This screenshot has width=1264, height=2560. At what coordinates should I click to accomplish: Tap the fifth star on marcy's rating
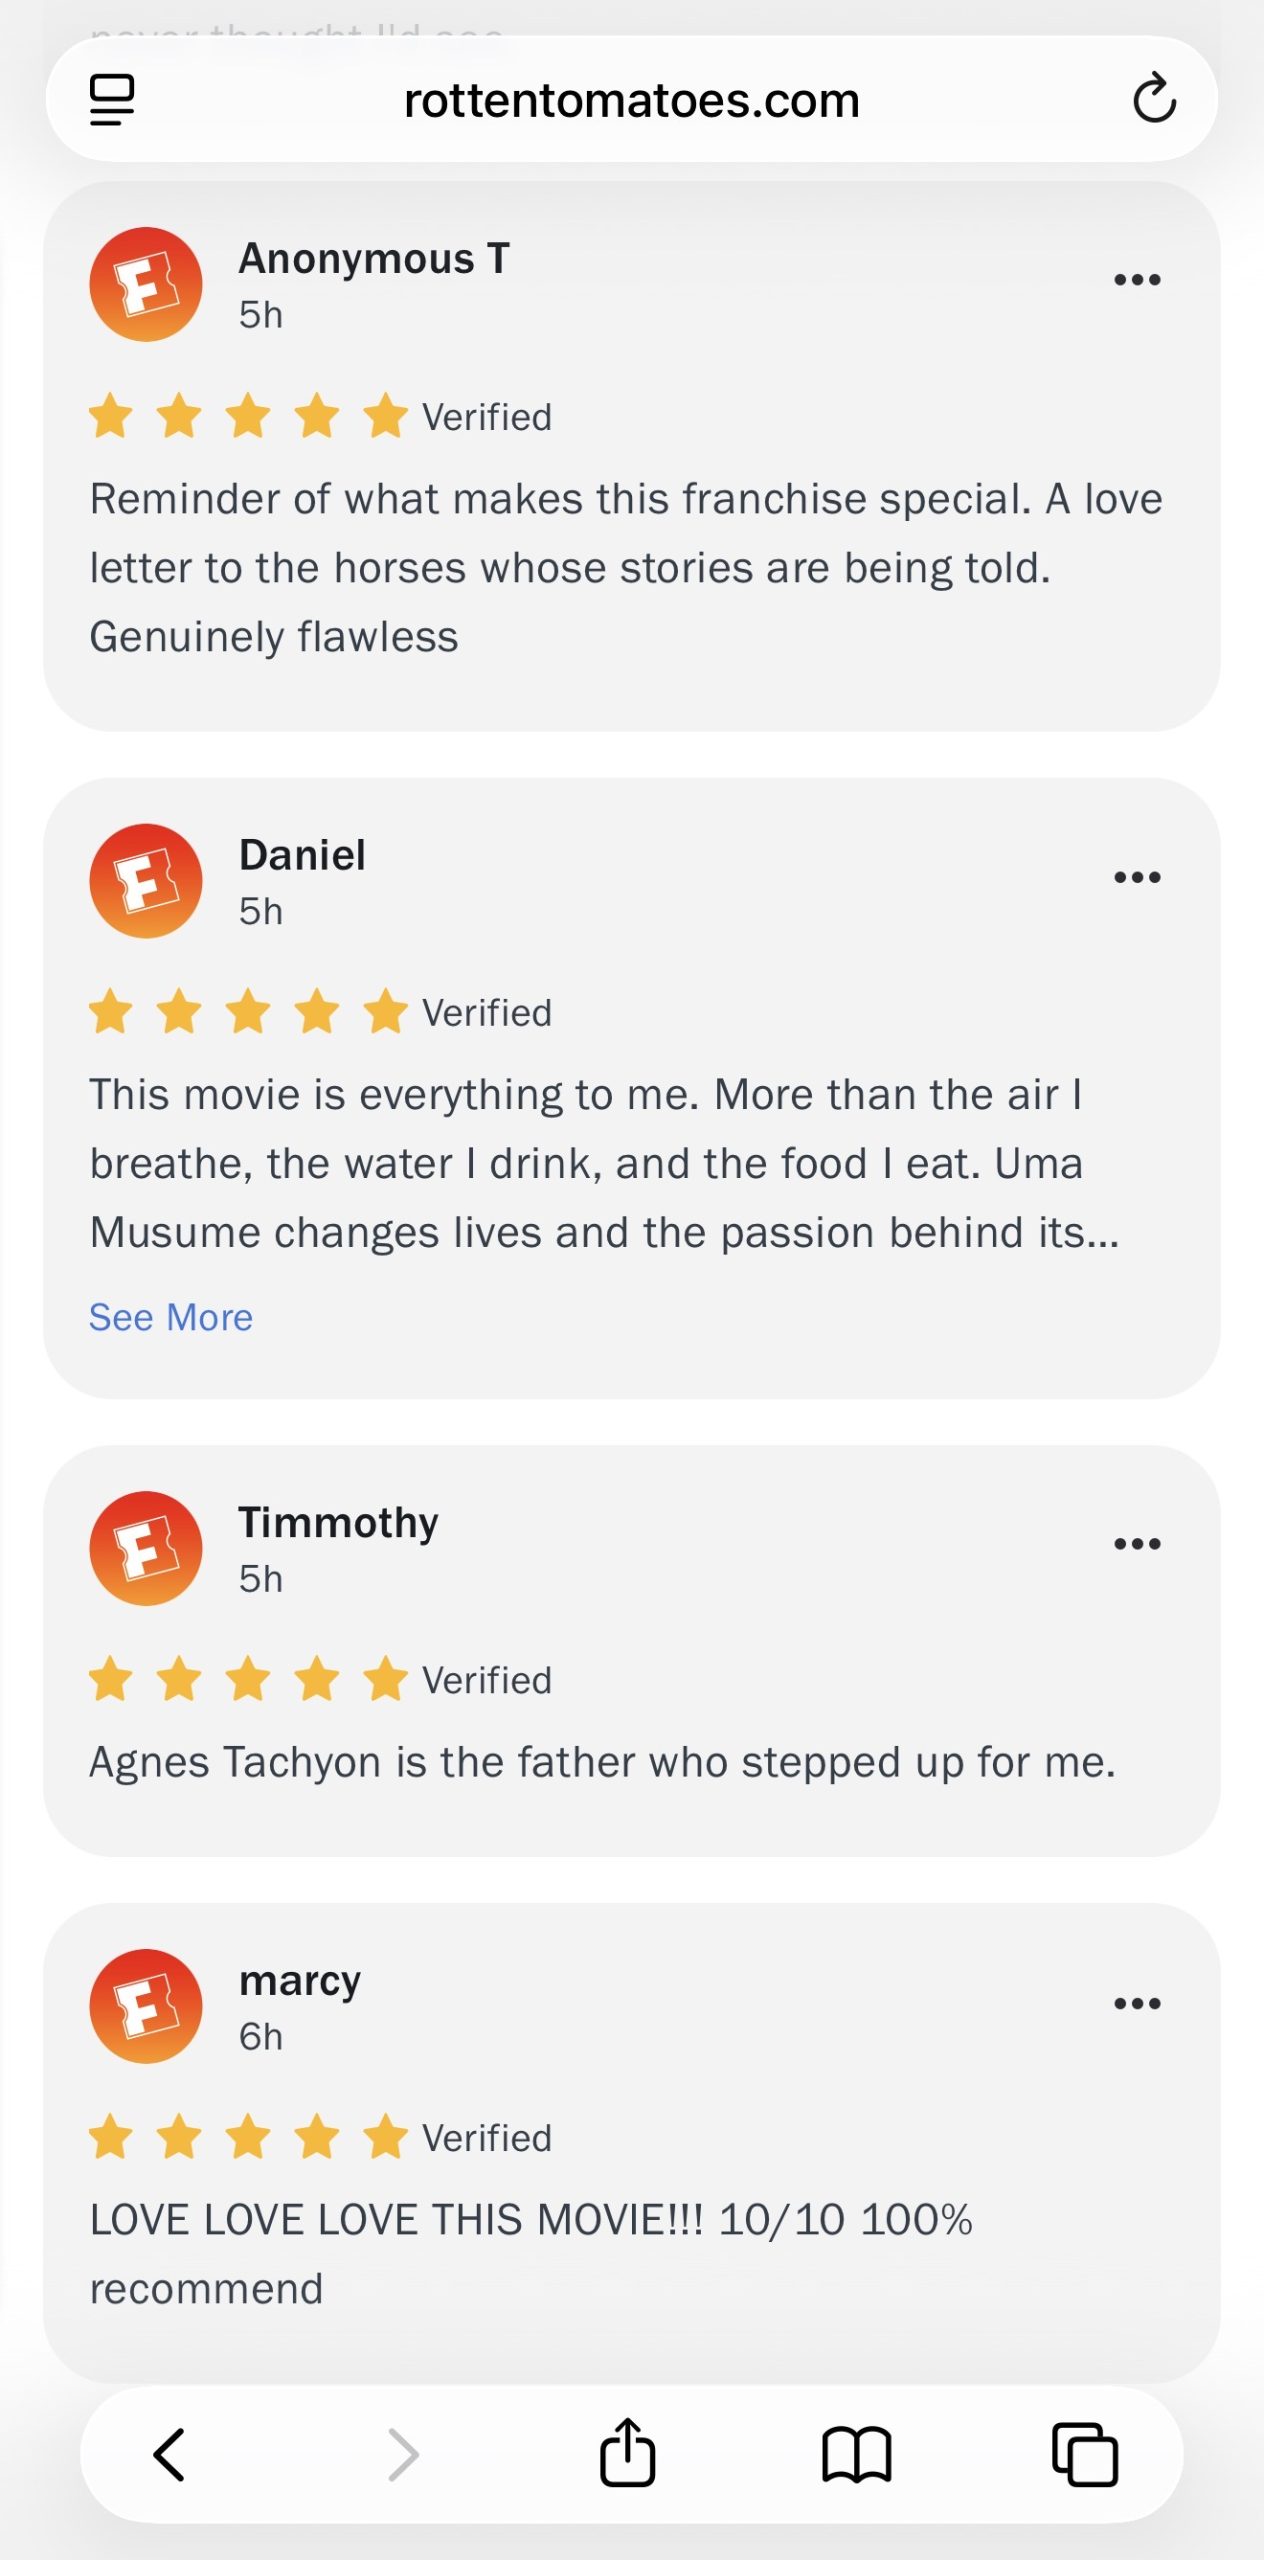[x=385, y=2137]
